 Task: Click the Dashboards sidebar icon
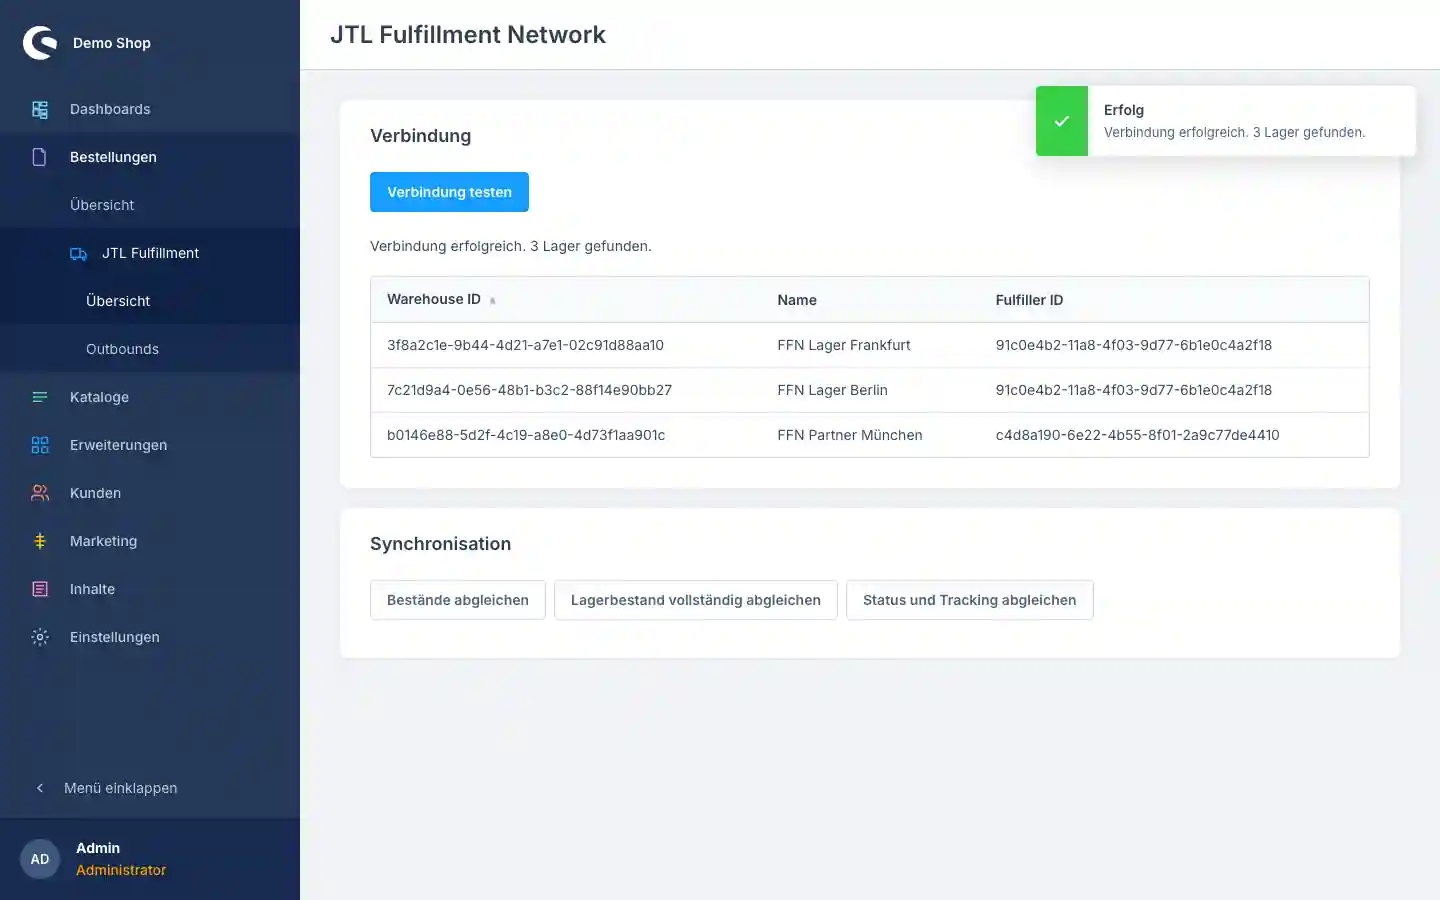[x=40, y=109]
